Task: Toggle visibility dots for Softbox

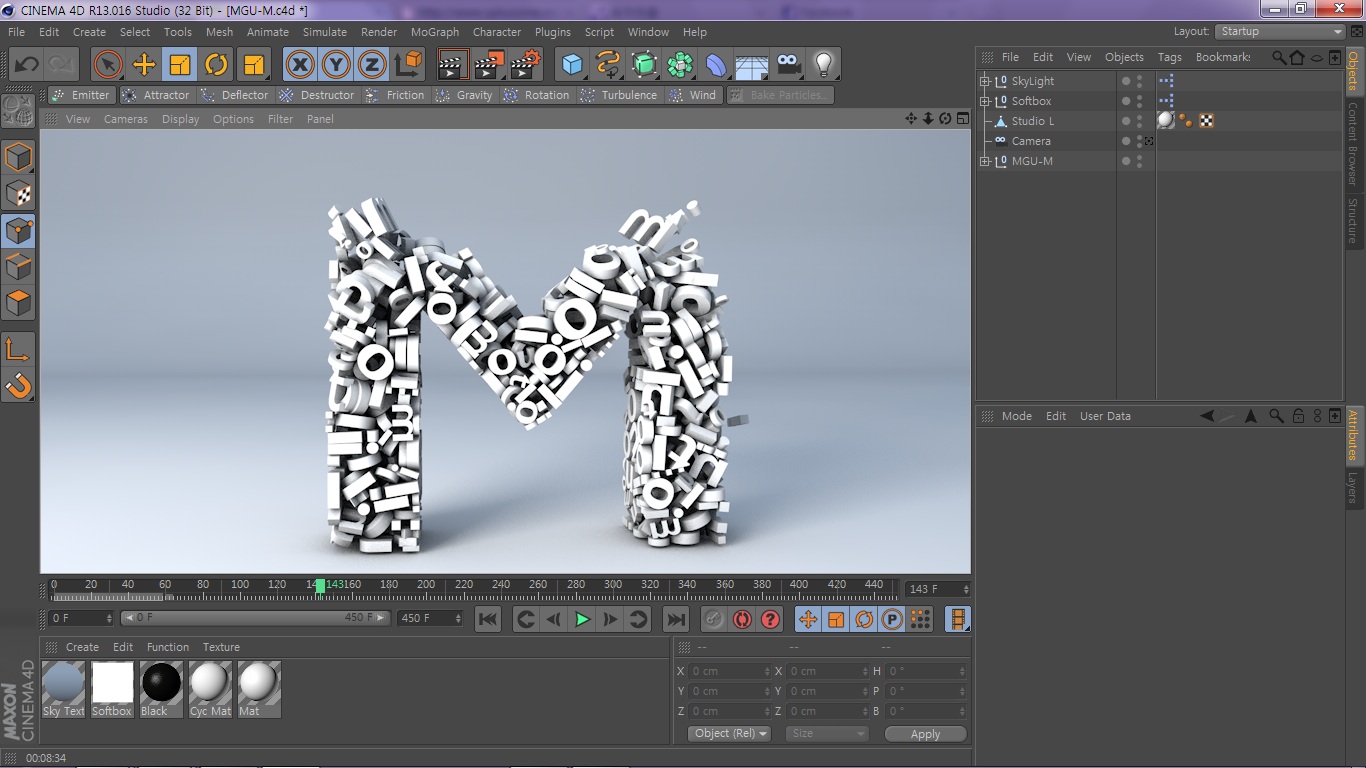Action: [1139, 101]
